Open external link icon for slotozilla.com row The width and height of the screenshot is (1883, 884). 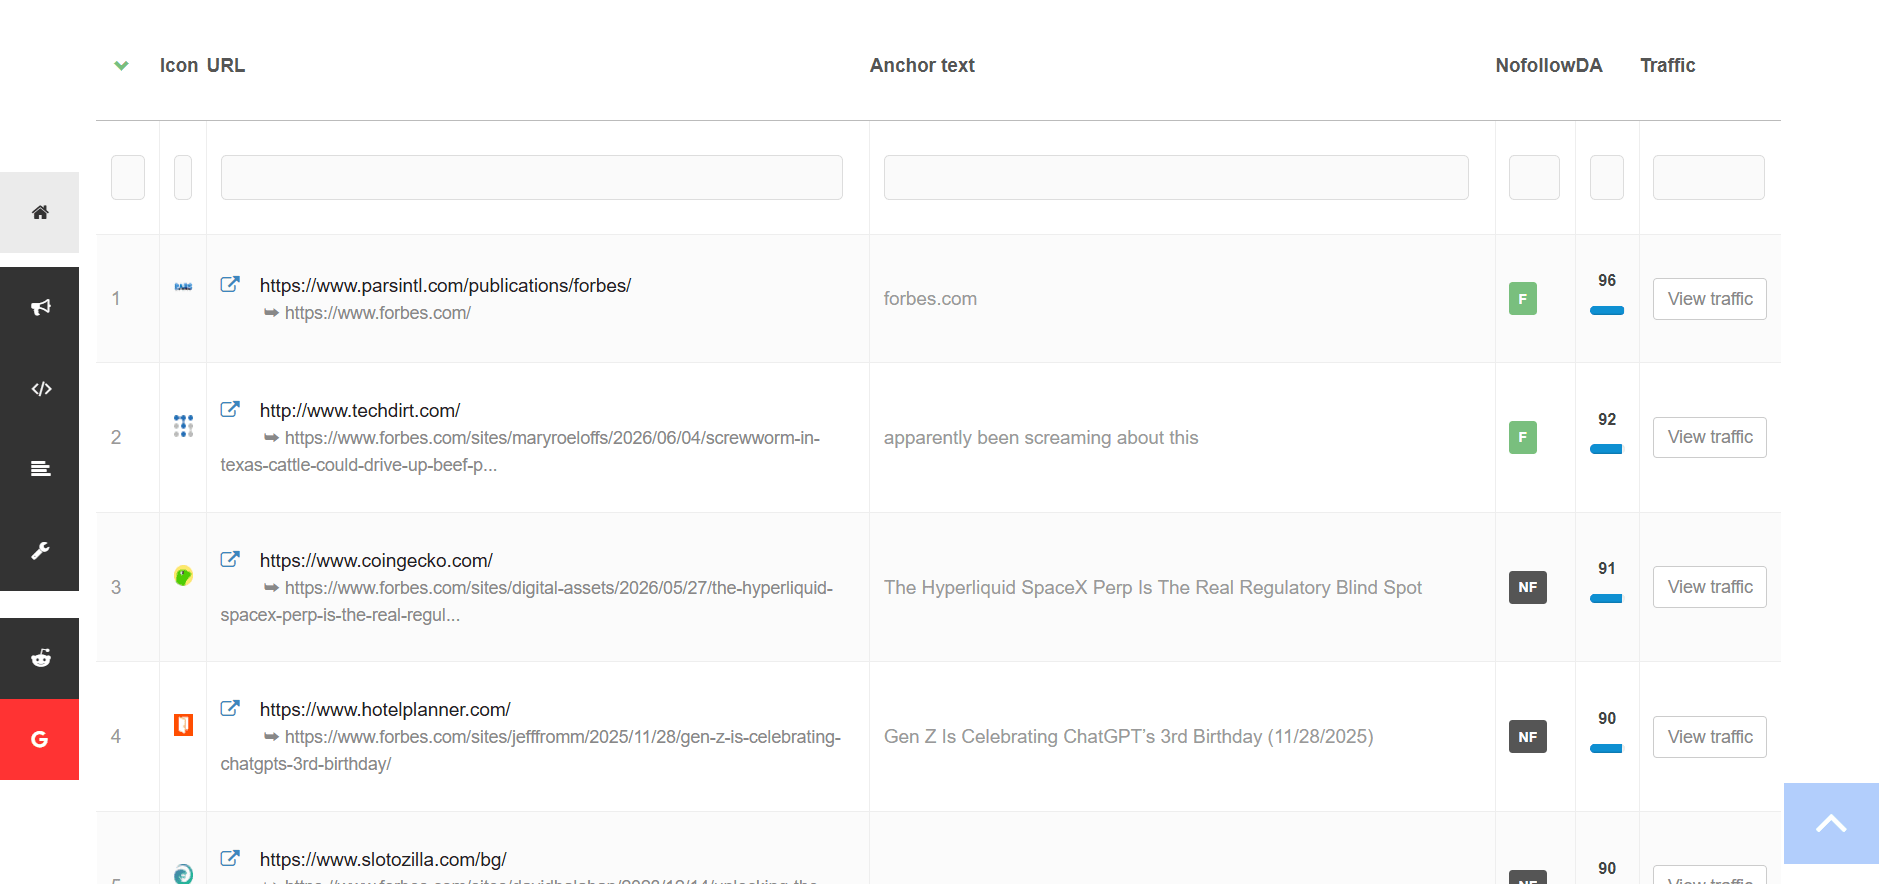click(230, 858)
